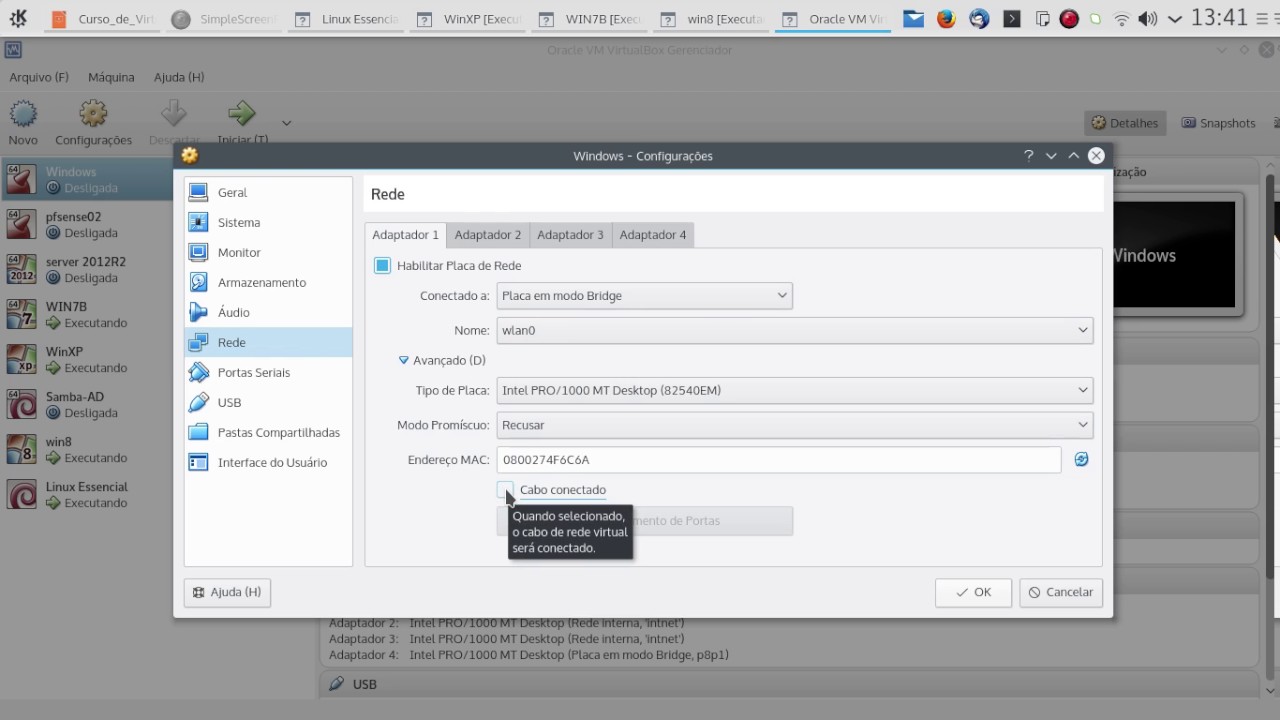Switch to the WIN7B taskbar window

pyautogui.click(x=590, y=19)
